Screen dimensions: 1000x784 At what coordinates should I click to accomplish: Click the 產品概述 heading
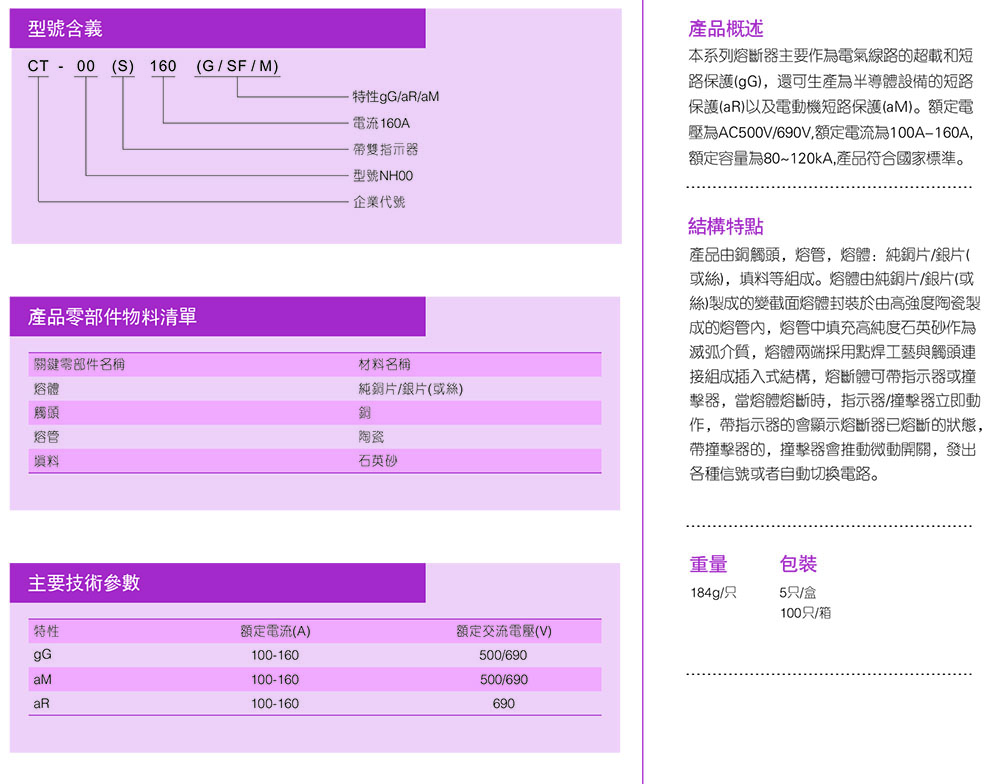(x=726, y=29)
